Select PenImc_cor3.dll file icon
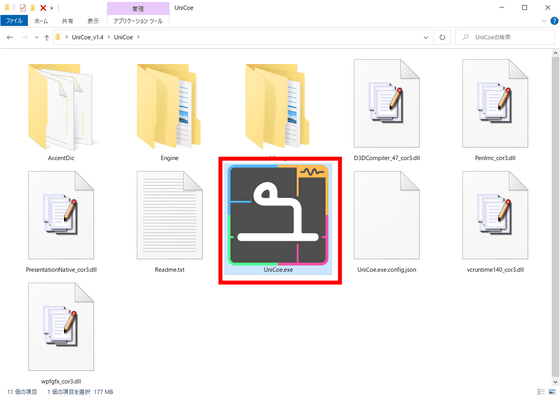Image resolution: width=560 pixels, height=398 pixels. [x=495, y=104]
